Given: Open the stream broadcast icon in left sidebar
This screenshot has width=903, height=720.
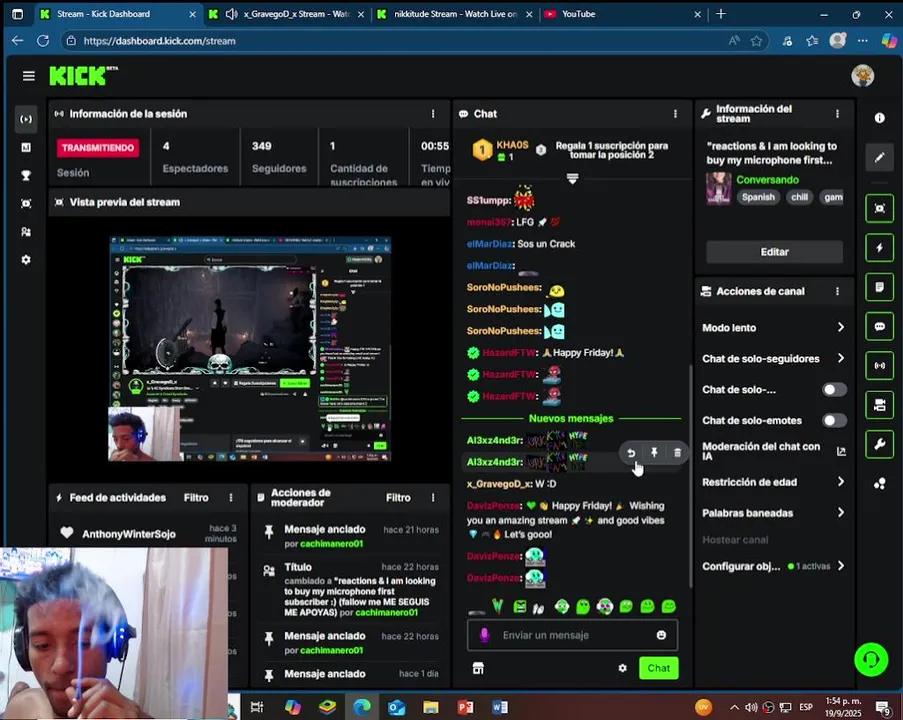Looking at the screenshot, I should (x=26, y=119).
